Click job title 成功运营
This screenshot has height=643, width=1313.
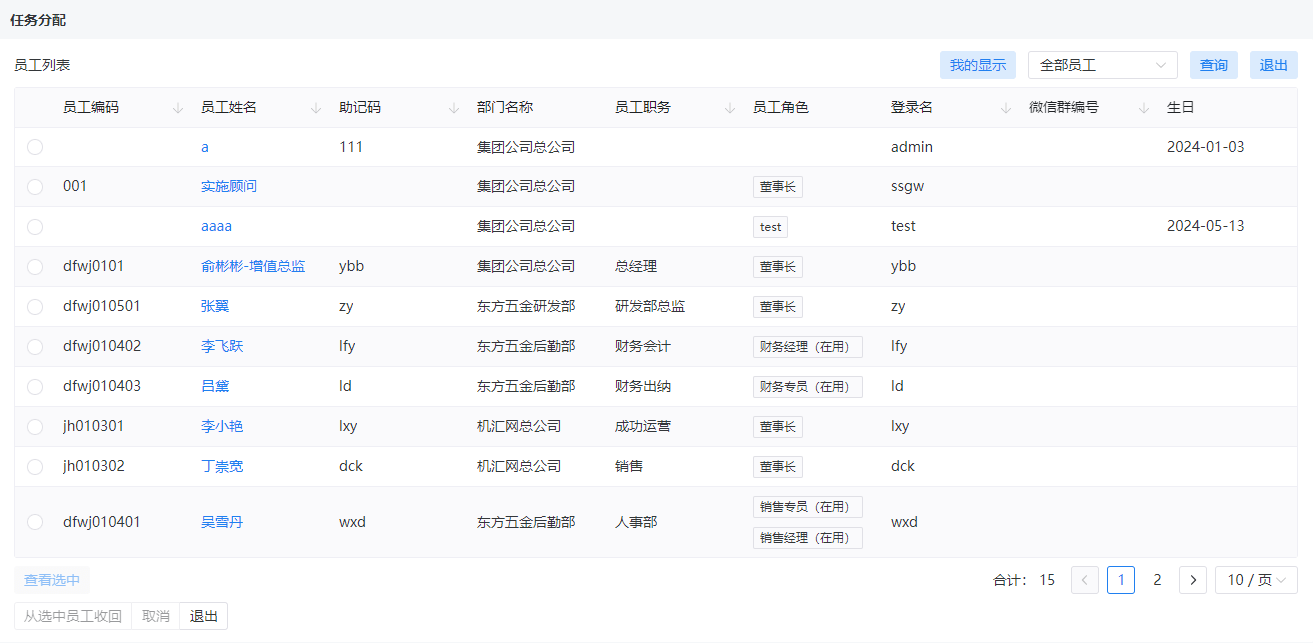tap(643, 427)
